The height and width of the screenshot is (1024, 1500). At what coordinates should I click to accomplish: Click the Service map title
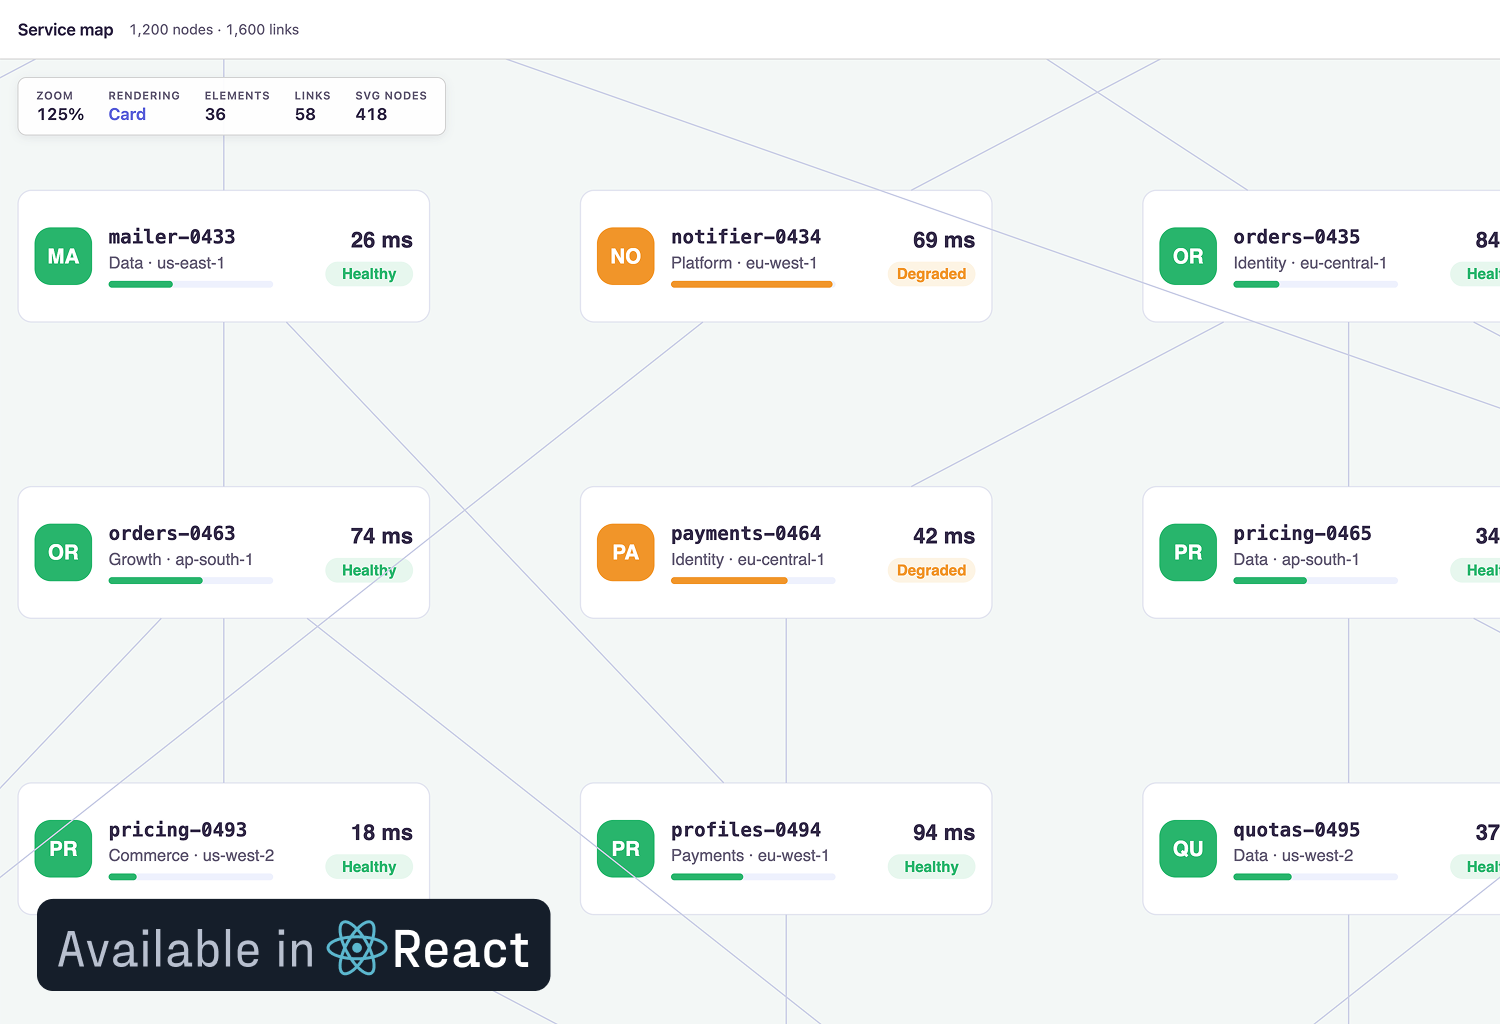(x=66, y=30)
